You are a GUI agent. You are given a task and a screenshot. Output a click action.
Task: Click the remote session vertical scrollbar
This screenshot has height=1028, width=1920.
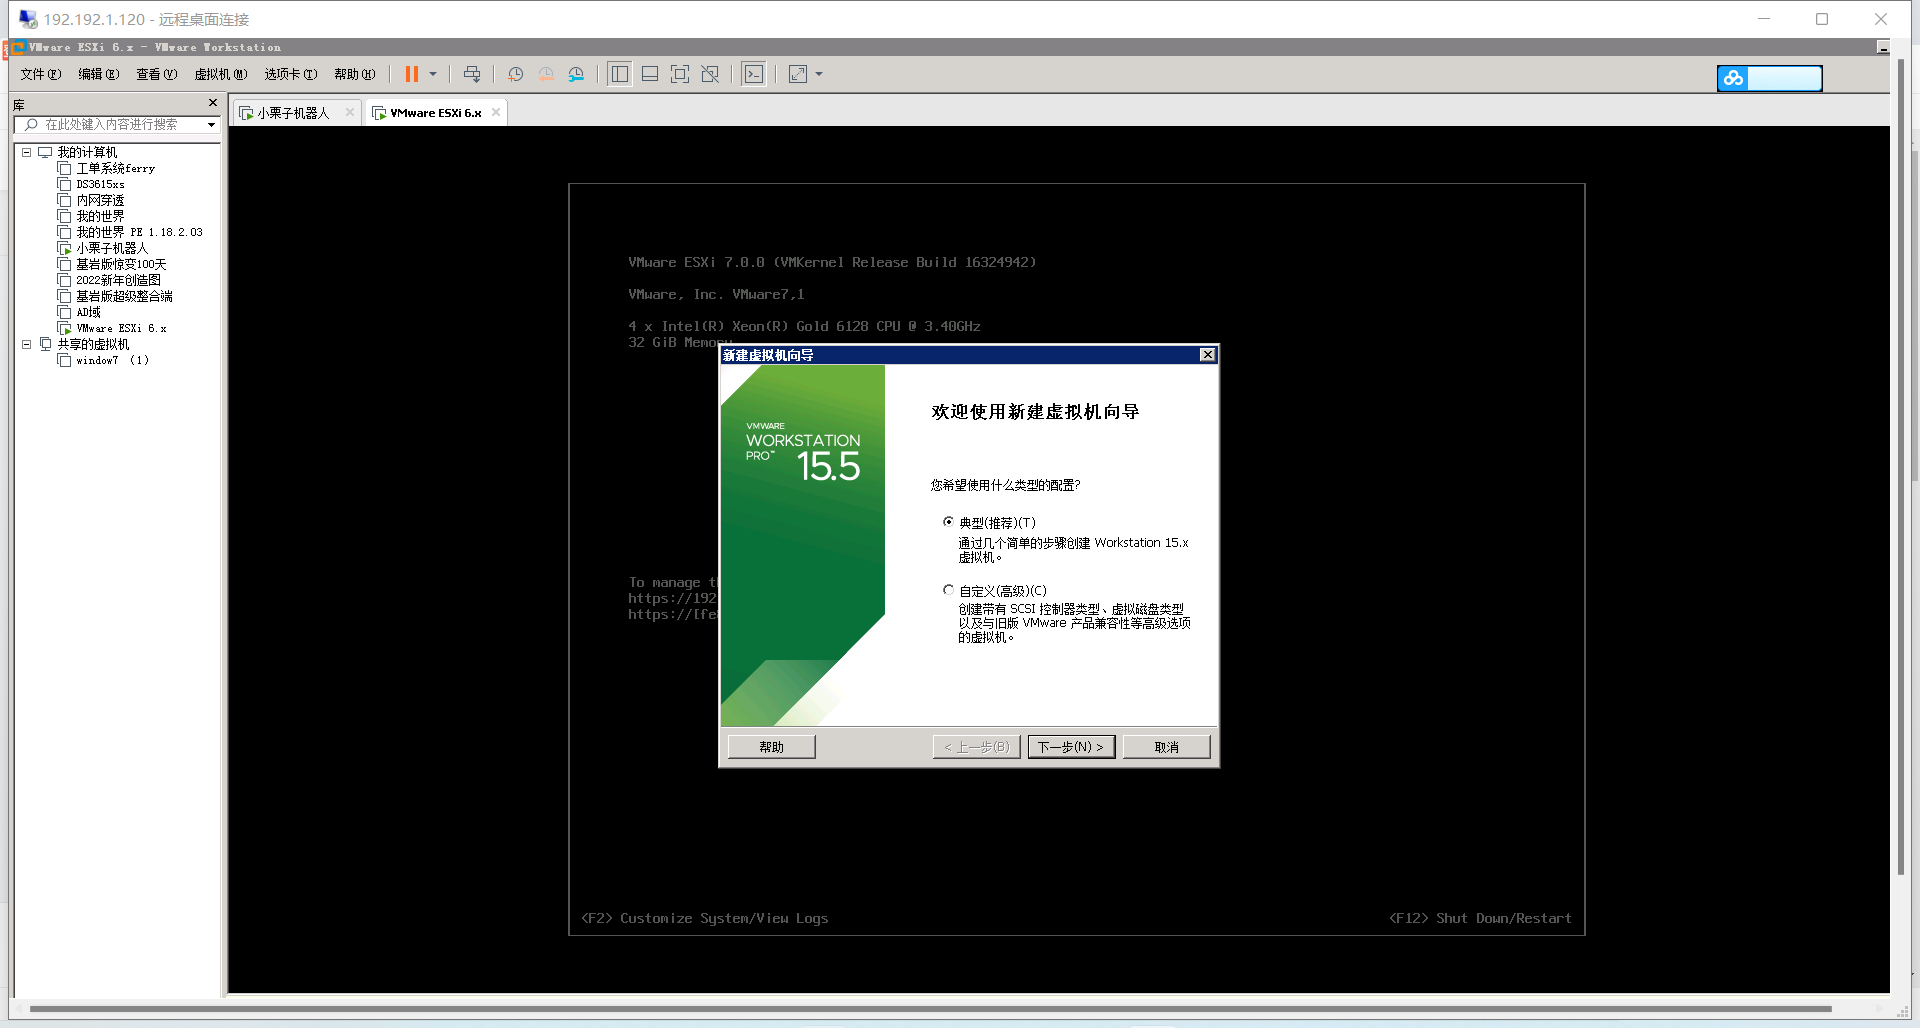point(1901,466)
